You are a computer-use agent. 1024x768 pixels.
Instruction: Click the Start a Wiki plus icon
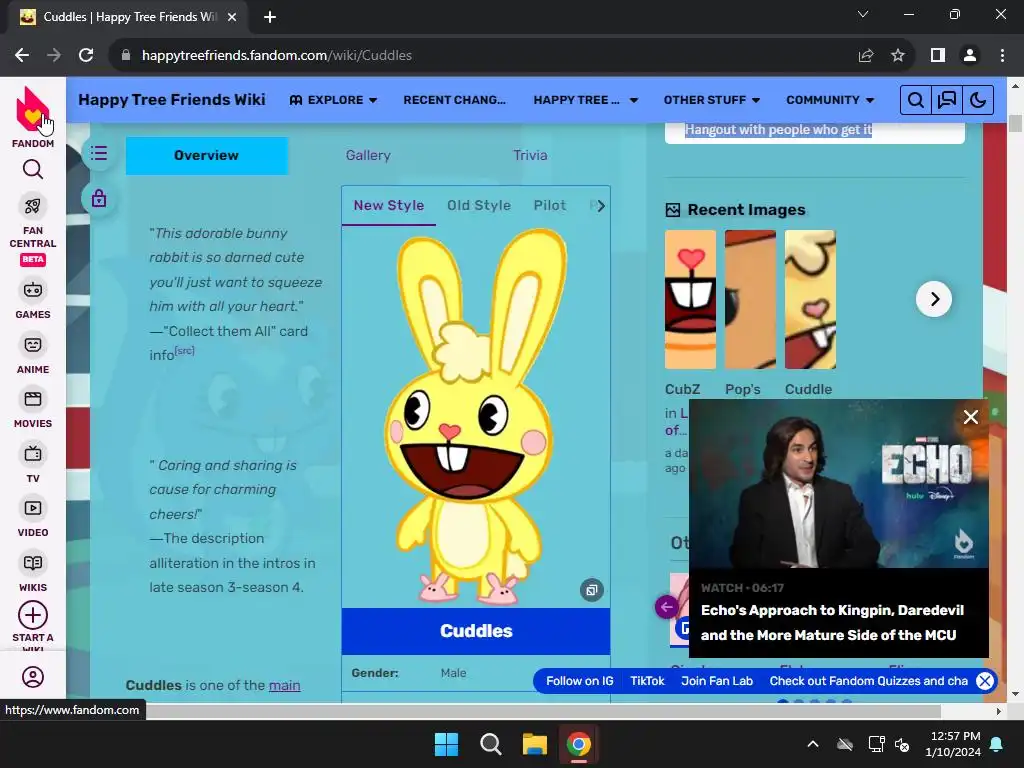click(33, 615)
